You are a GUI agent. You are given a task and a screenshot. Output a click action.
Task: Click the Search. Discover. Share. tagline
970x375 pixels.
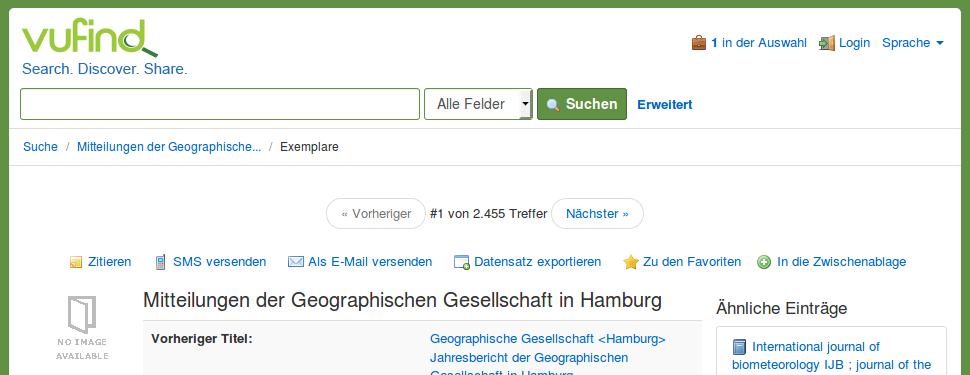coord(105,69)
